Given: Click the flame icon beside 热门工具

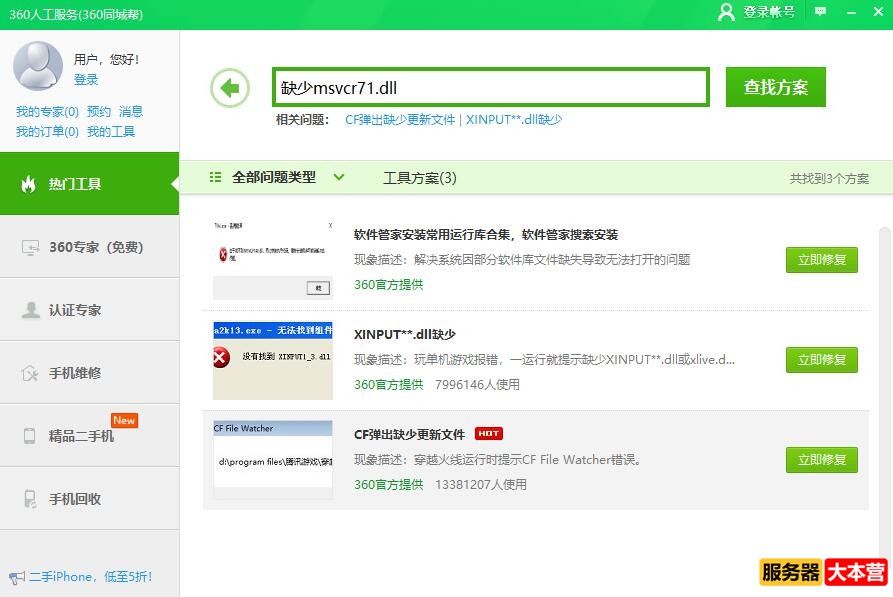Looking at the screenshot, I should coord(28,184).
